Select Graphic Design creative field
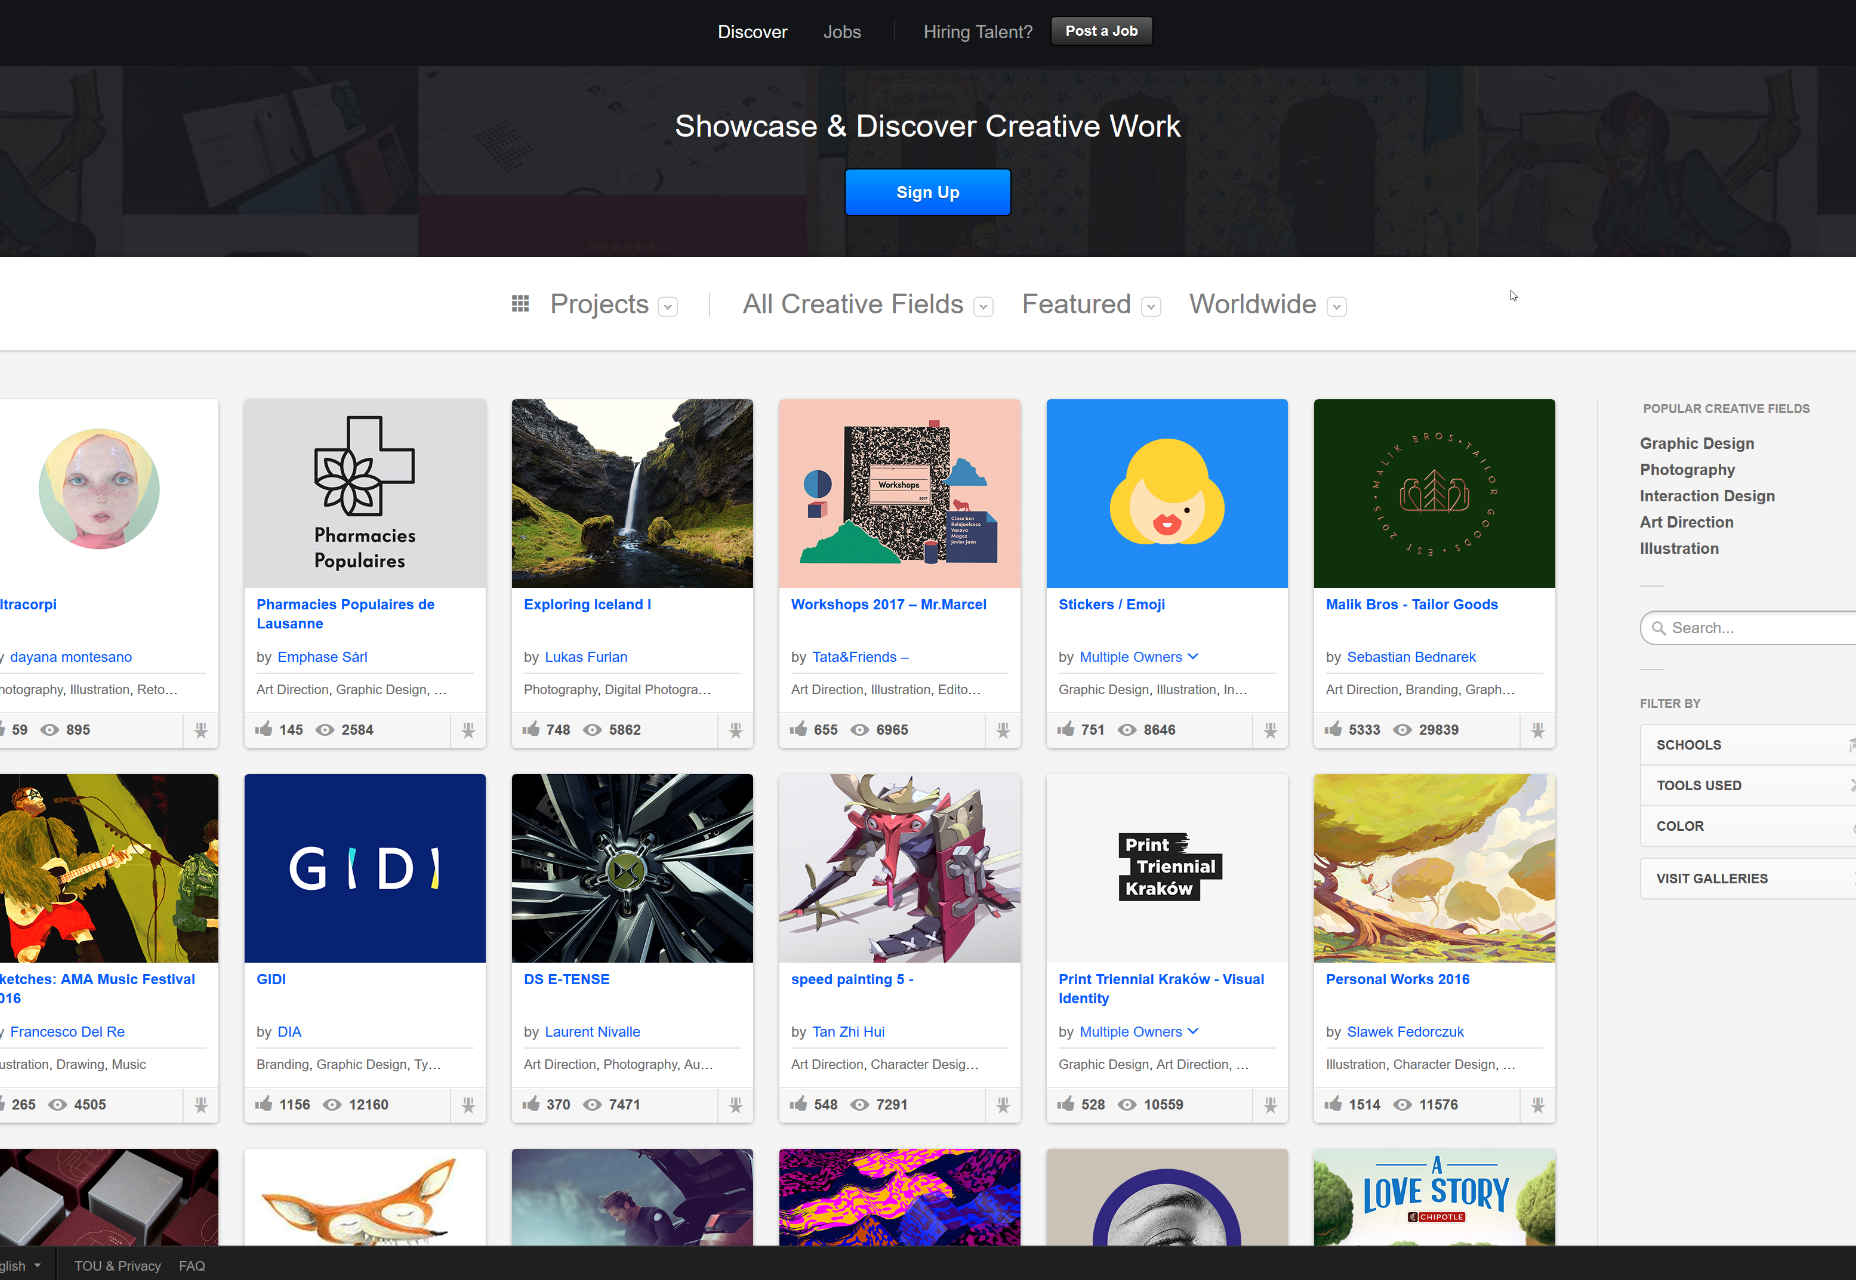 1696,443
